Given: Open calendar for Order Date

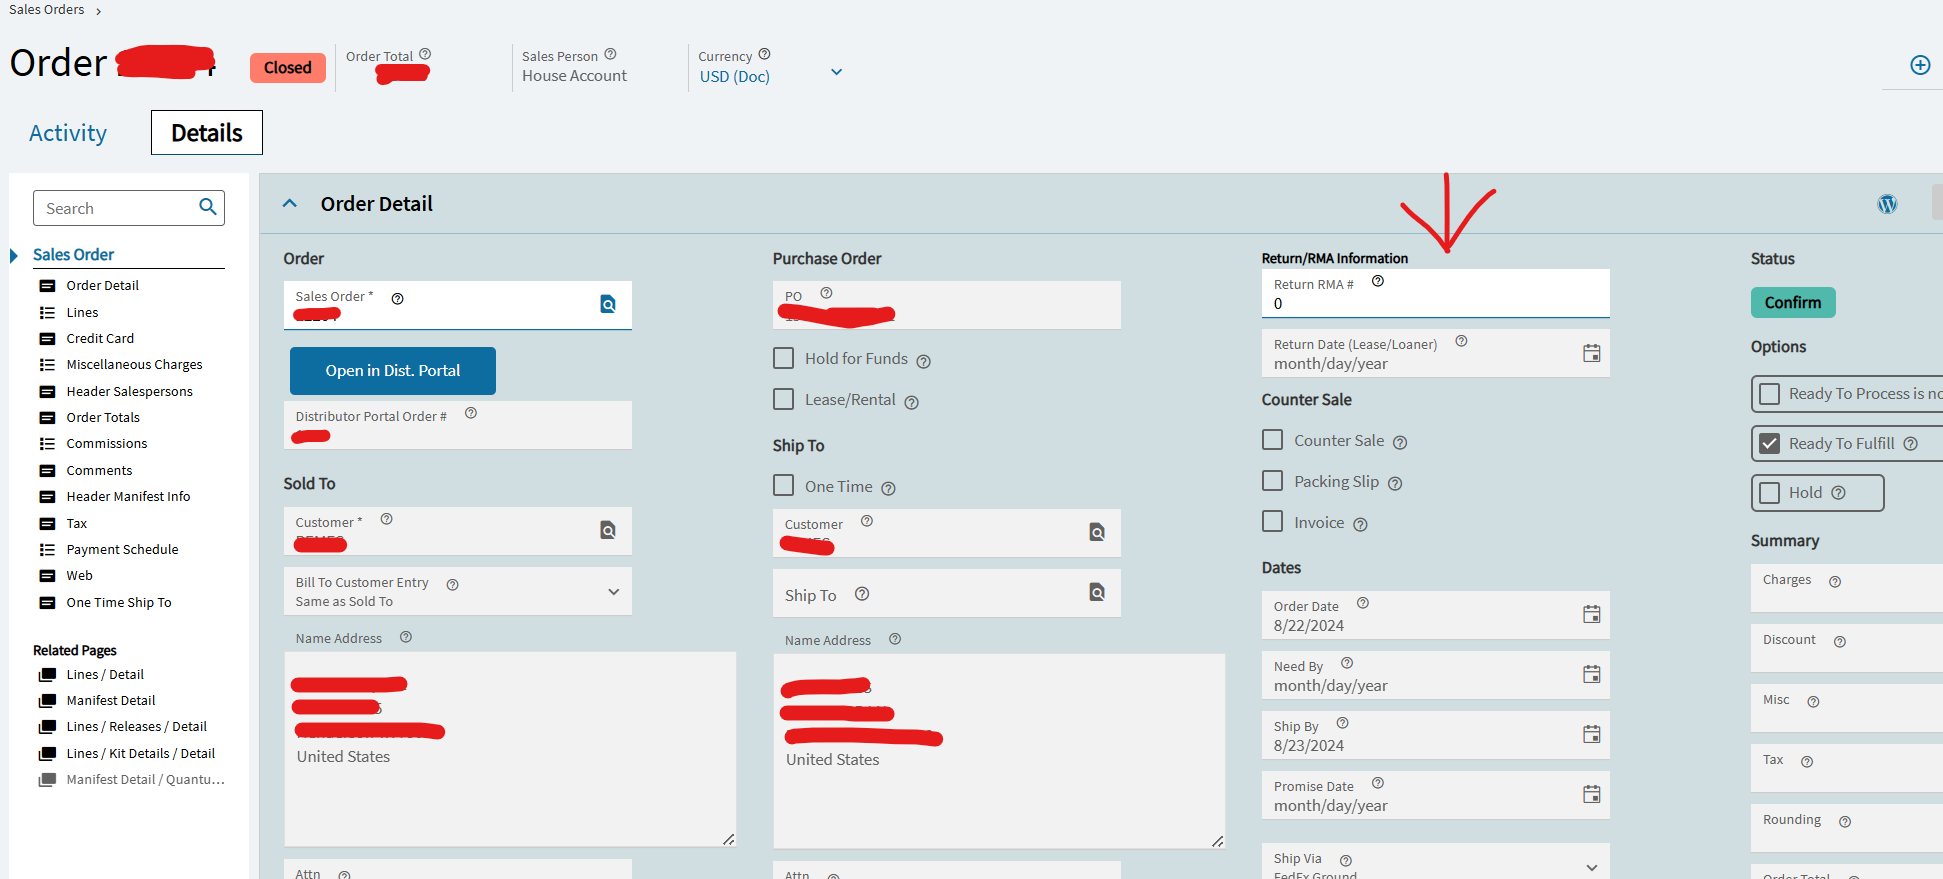Looking at the screenshot, I should tap(1592, 614).
